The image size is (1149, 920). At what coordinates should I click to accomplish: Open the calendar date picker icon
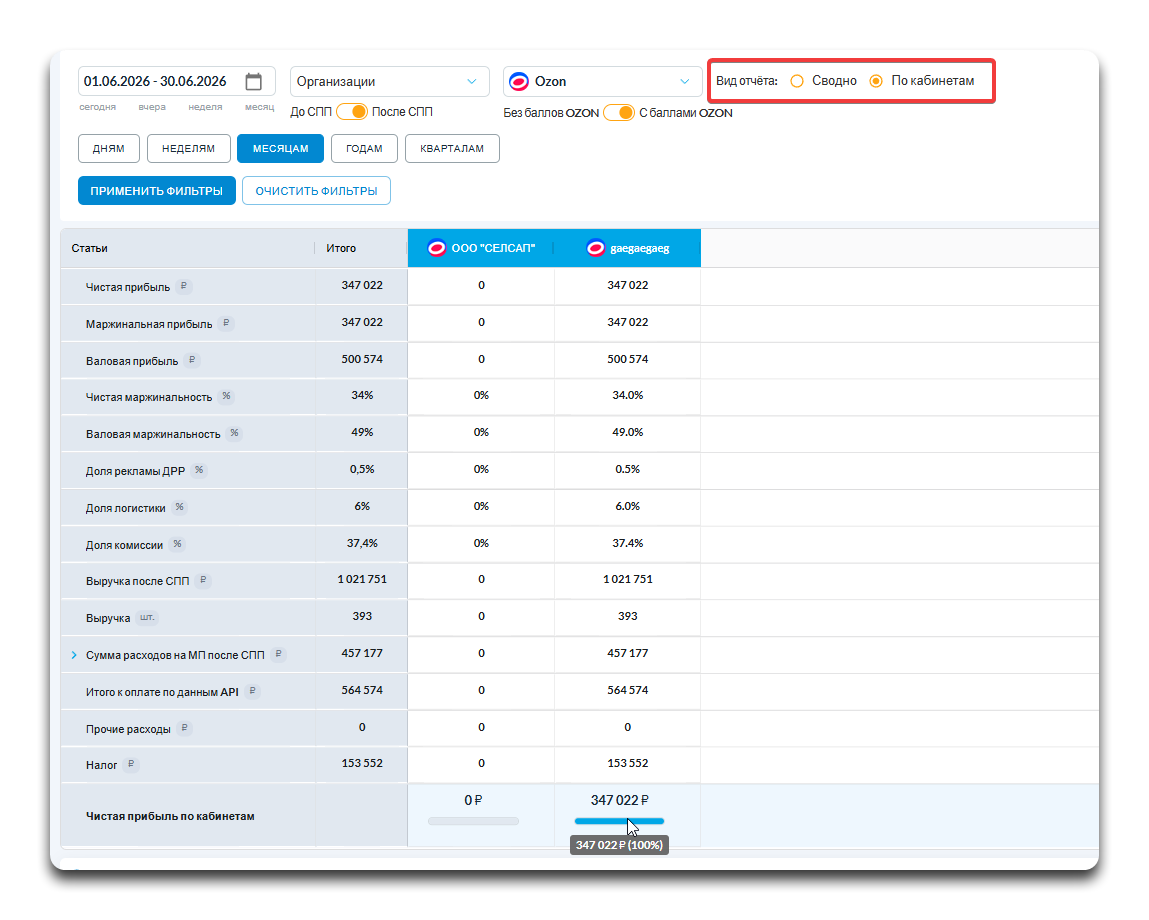click(254, 81)
